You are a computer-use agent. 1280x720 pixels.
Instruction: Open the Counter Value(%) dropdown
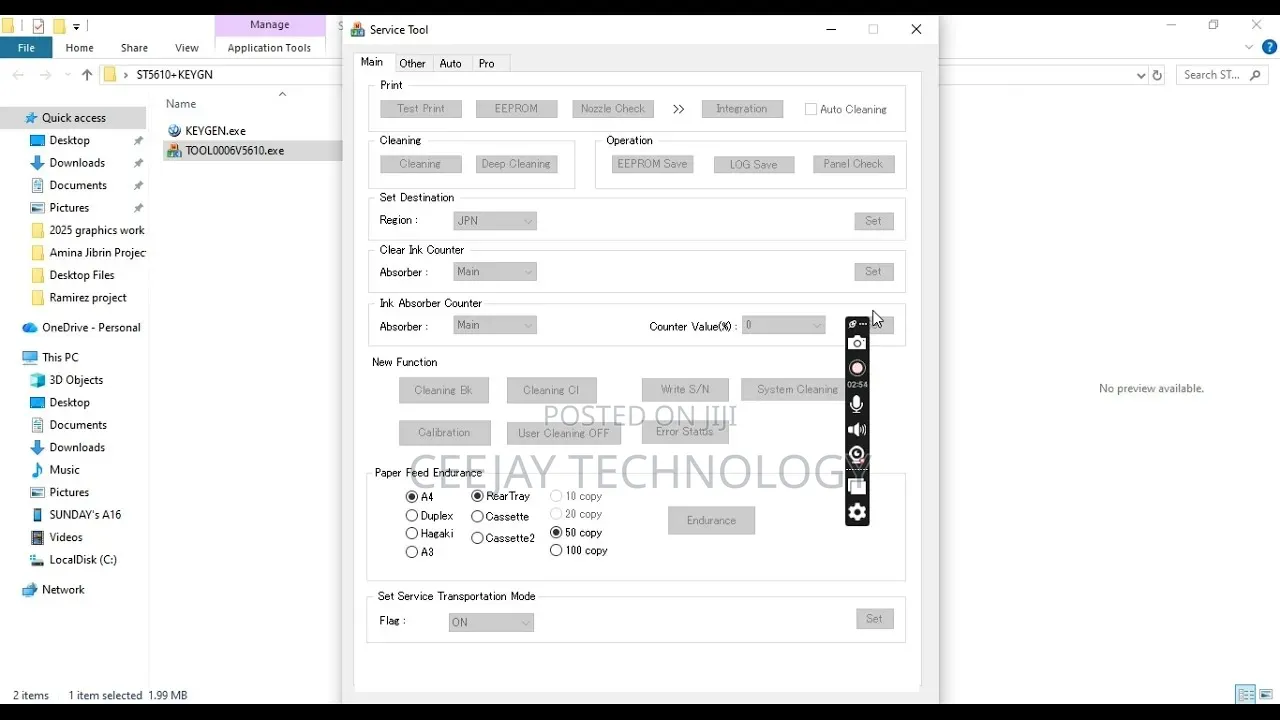(x=784, y=325)
